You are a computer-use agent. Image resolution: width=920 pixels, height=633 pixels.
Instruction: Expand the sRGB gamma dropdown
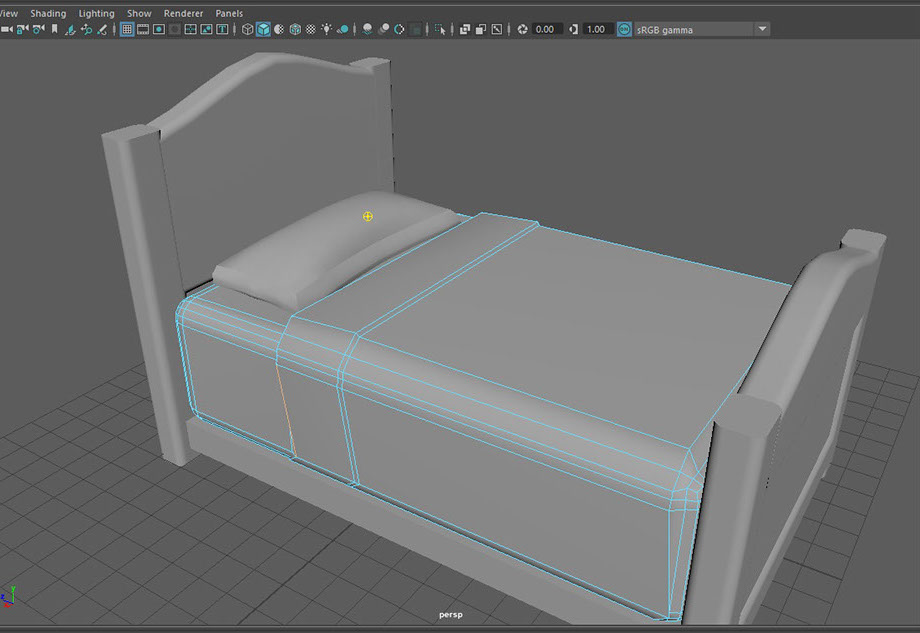pos(762,30)
